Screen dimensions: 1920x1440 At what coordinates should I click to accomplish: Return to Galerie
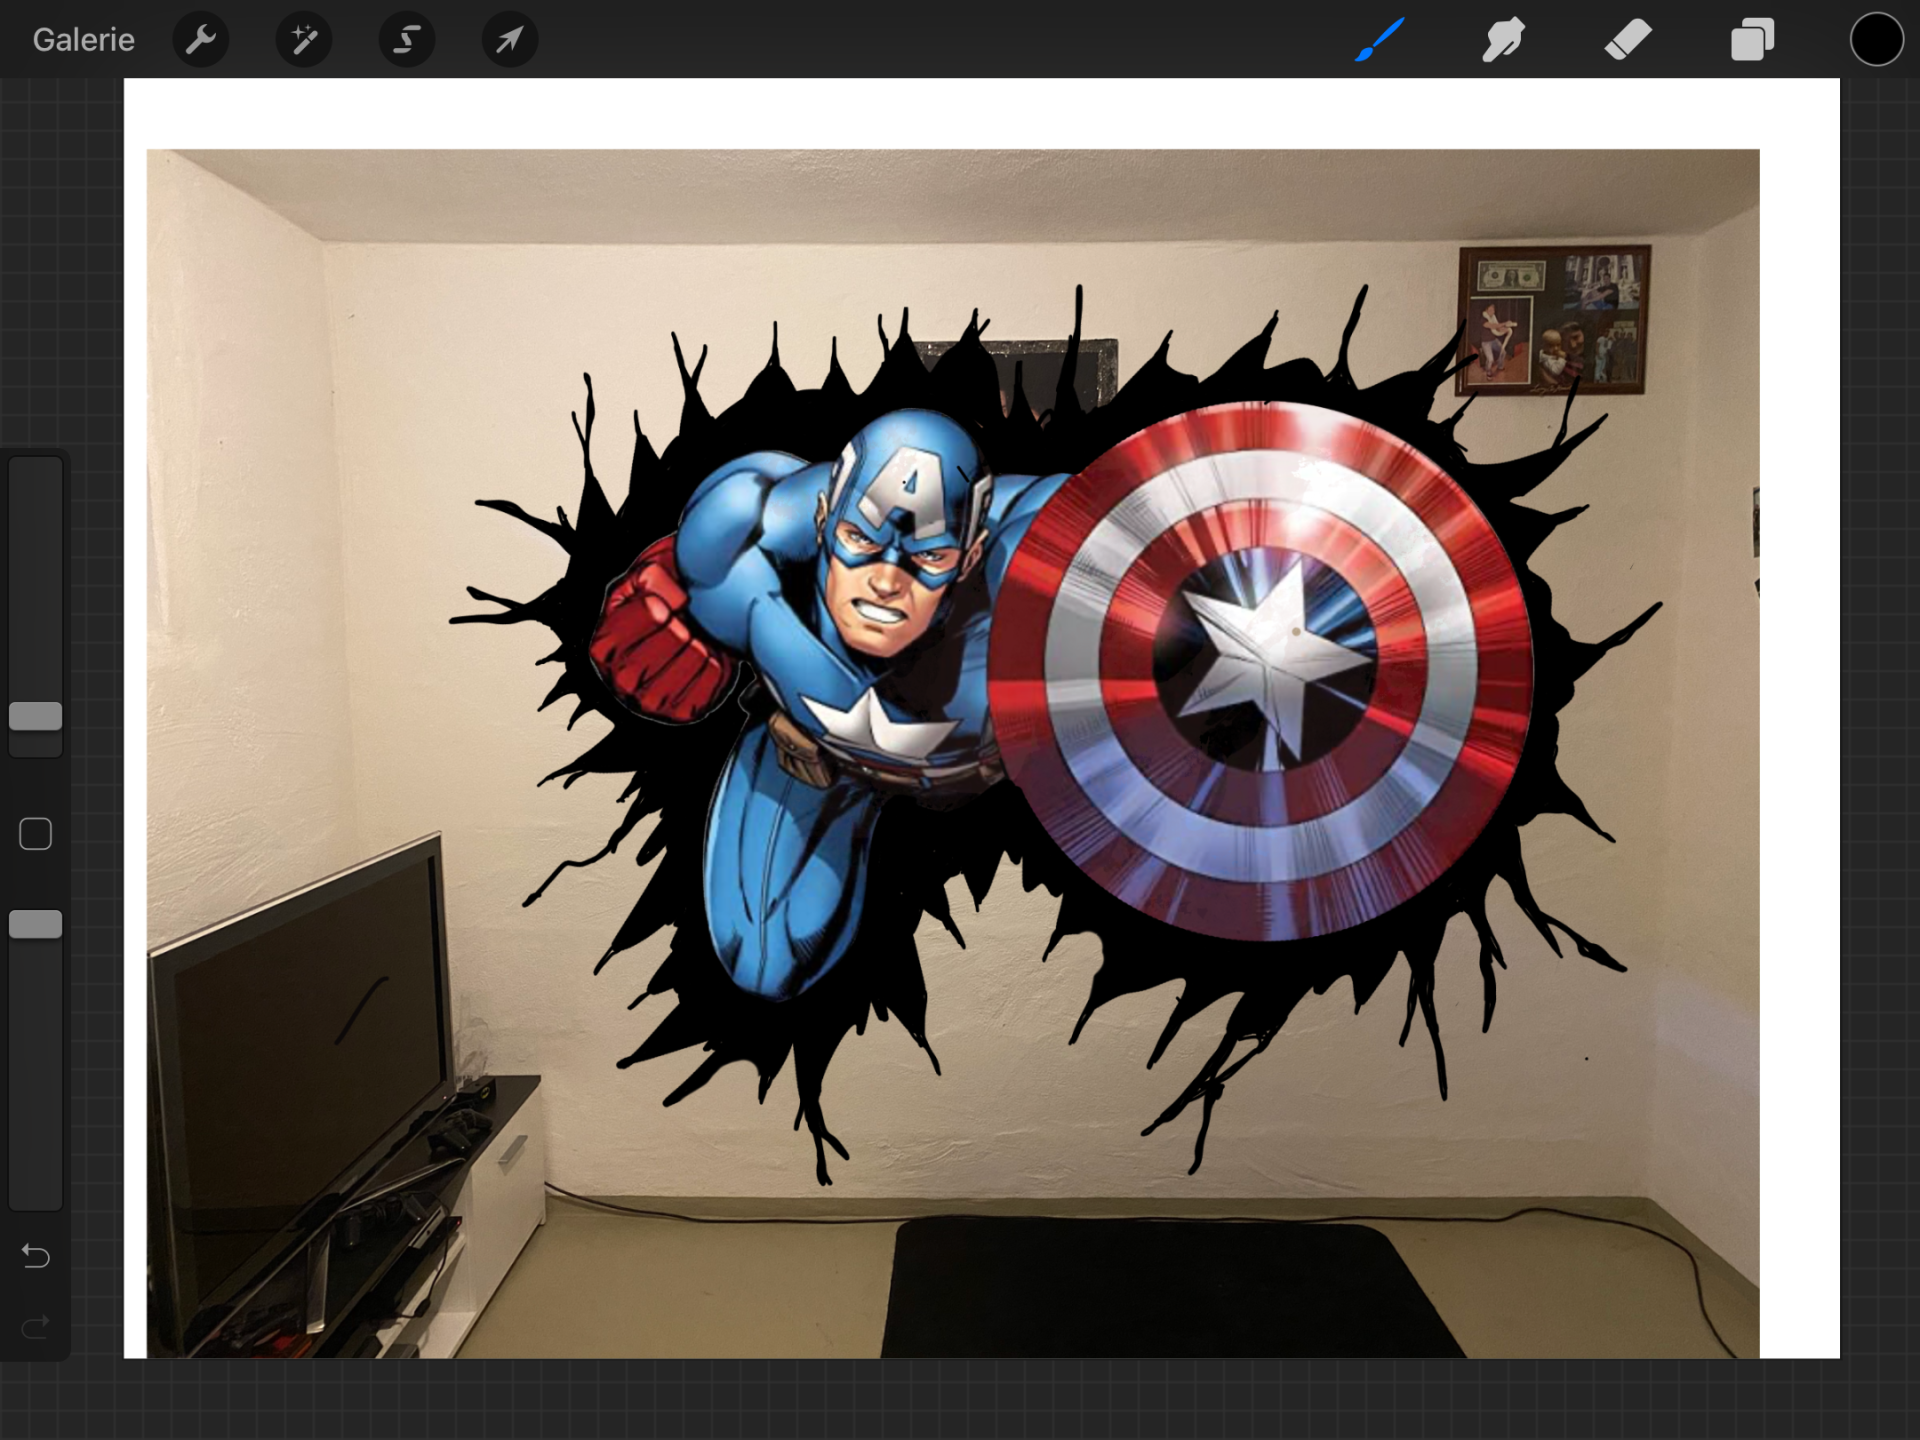pos(84,40)
